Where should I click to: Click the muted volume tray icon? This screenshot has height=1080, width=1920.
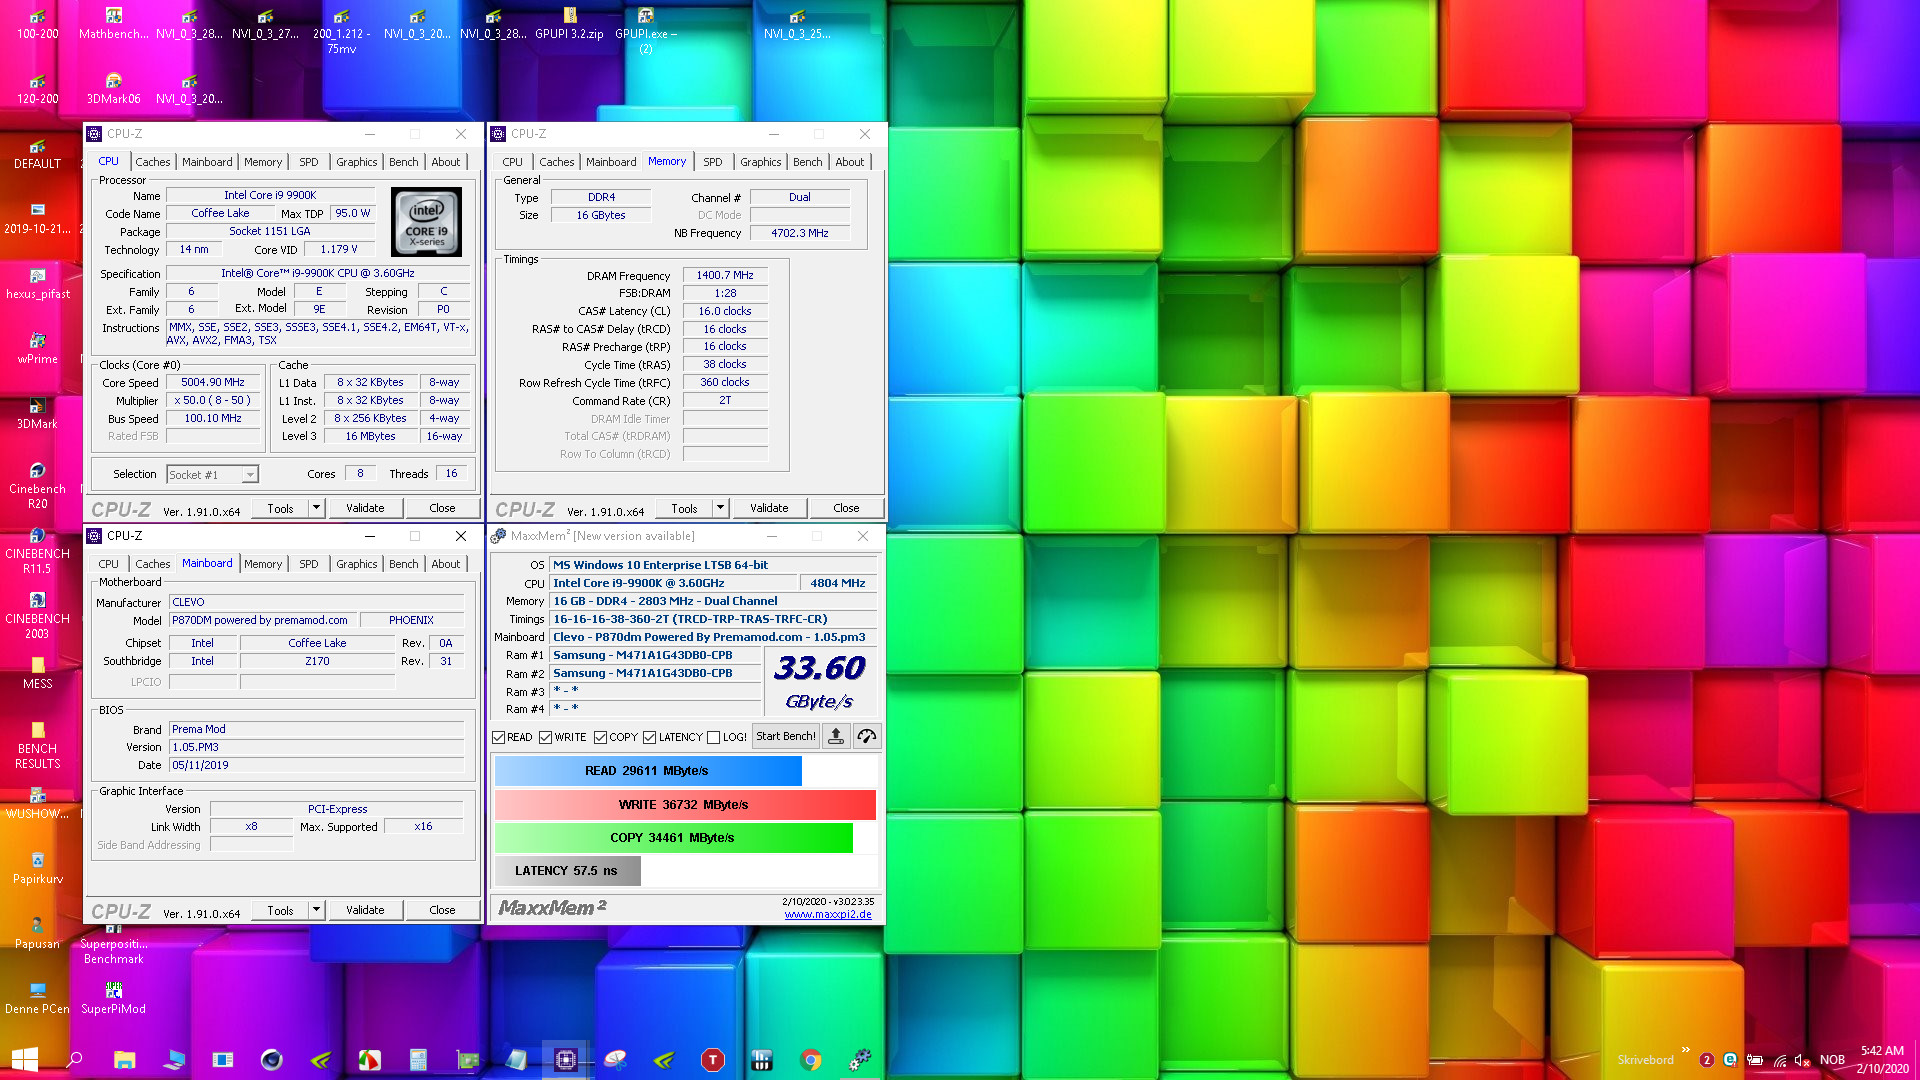pos(1802,1060)
